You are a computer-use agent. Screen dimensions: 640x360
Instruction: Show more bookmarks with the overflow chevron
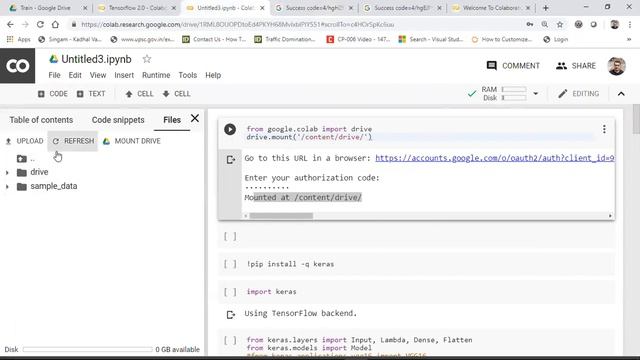pos(629,39)
